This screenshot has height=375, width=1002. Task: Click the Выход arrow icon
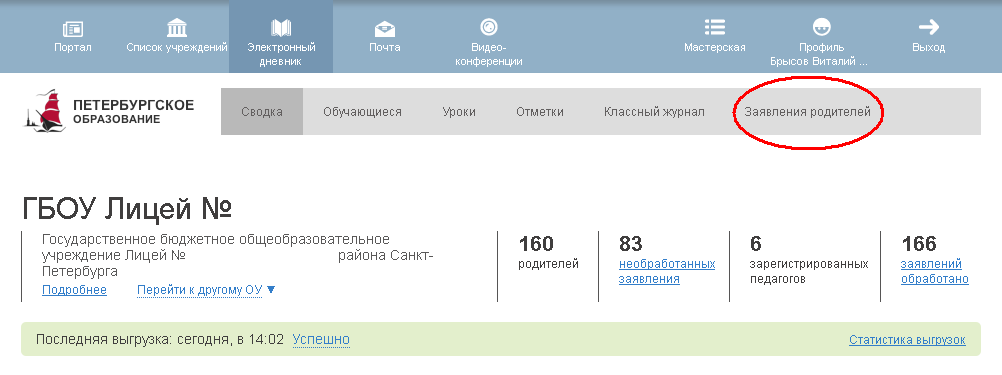coord(929,27)
